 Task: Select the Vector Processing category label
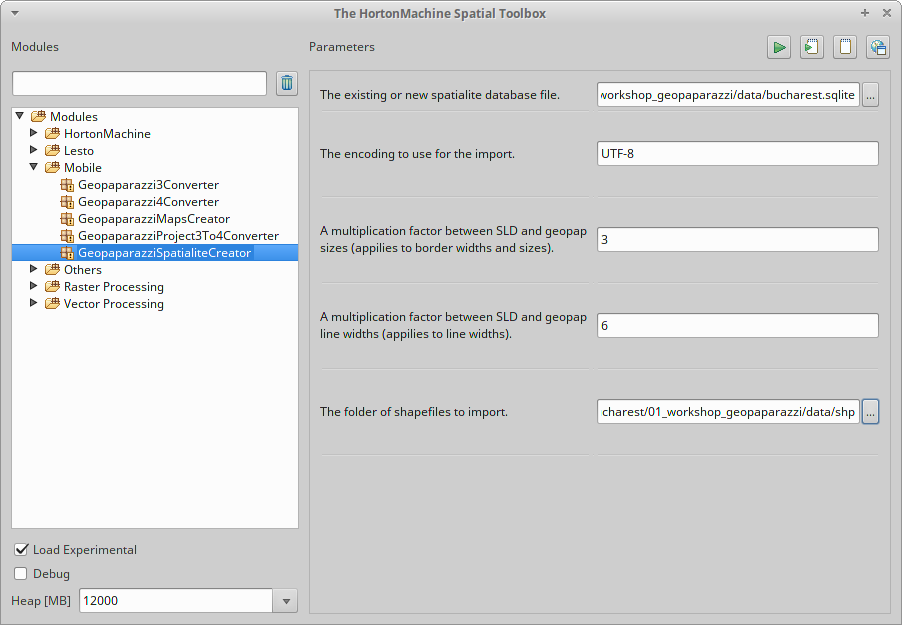114,304
